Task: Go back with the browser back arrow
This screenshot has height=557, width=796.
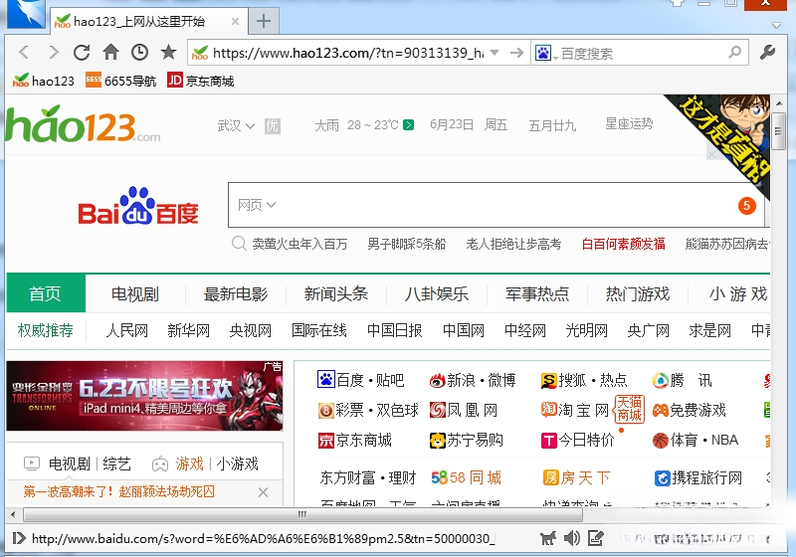Action: click(x=24, y=52)
